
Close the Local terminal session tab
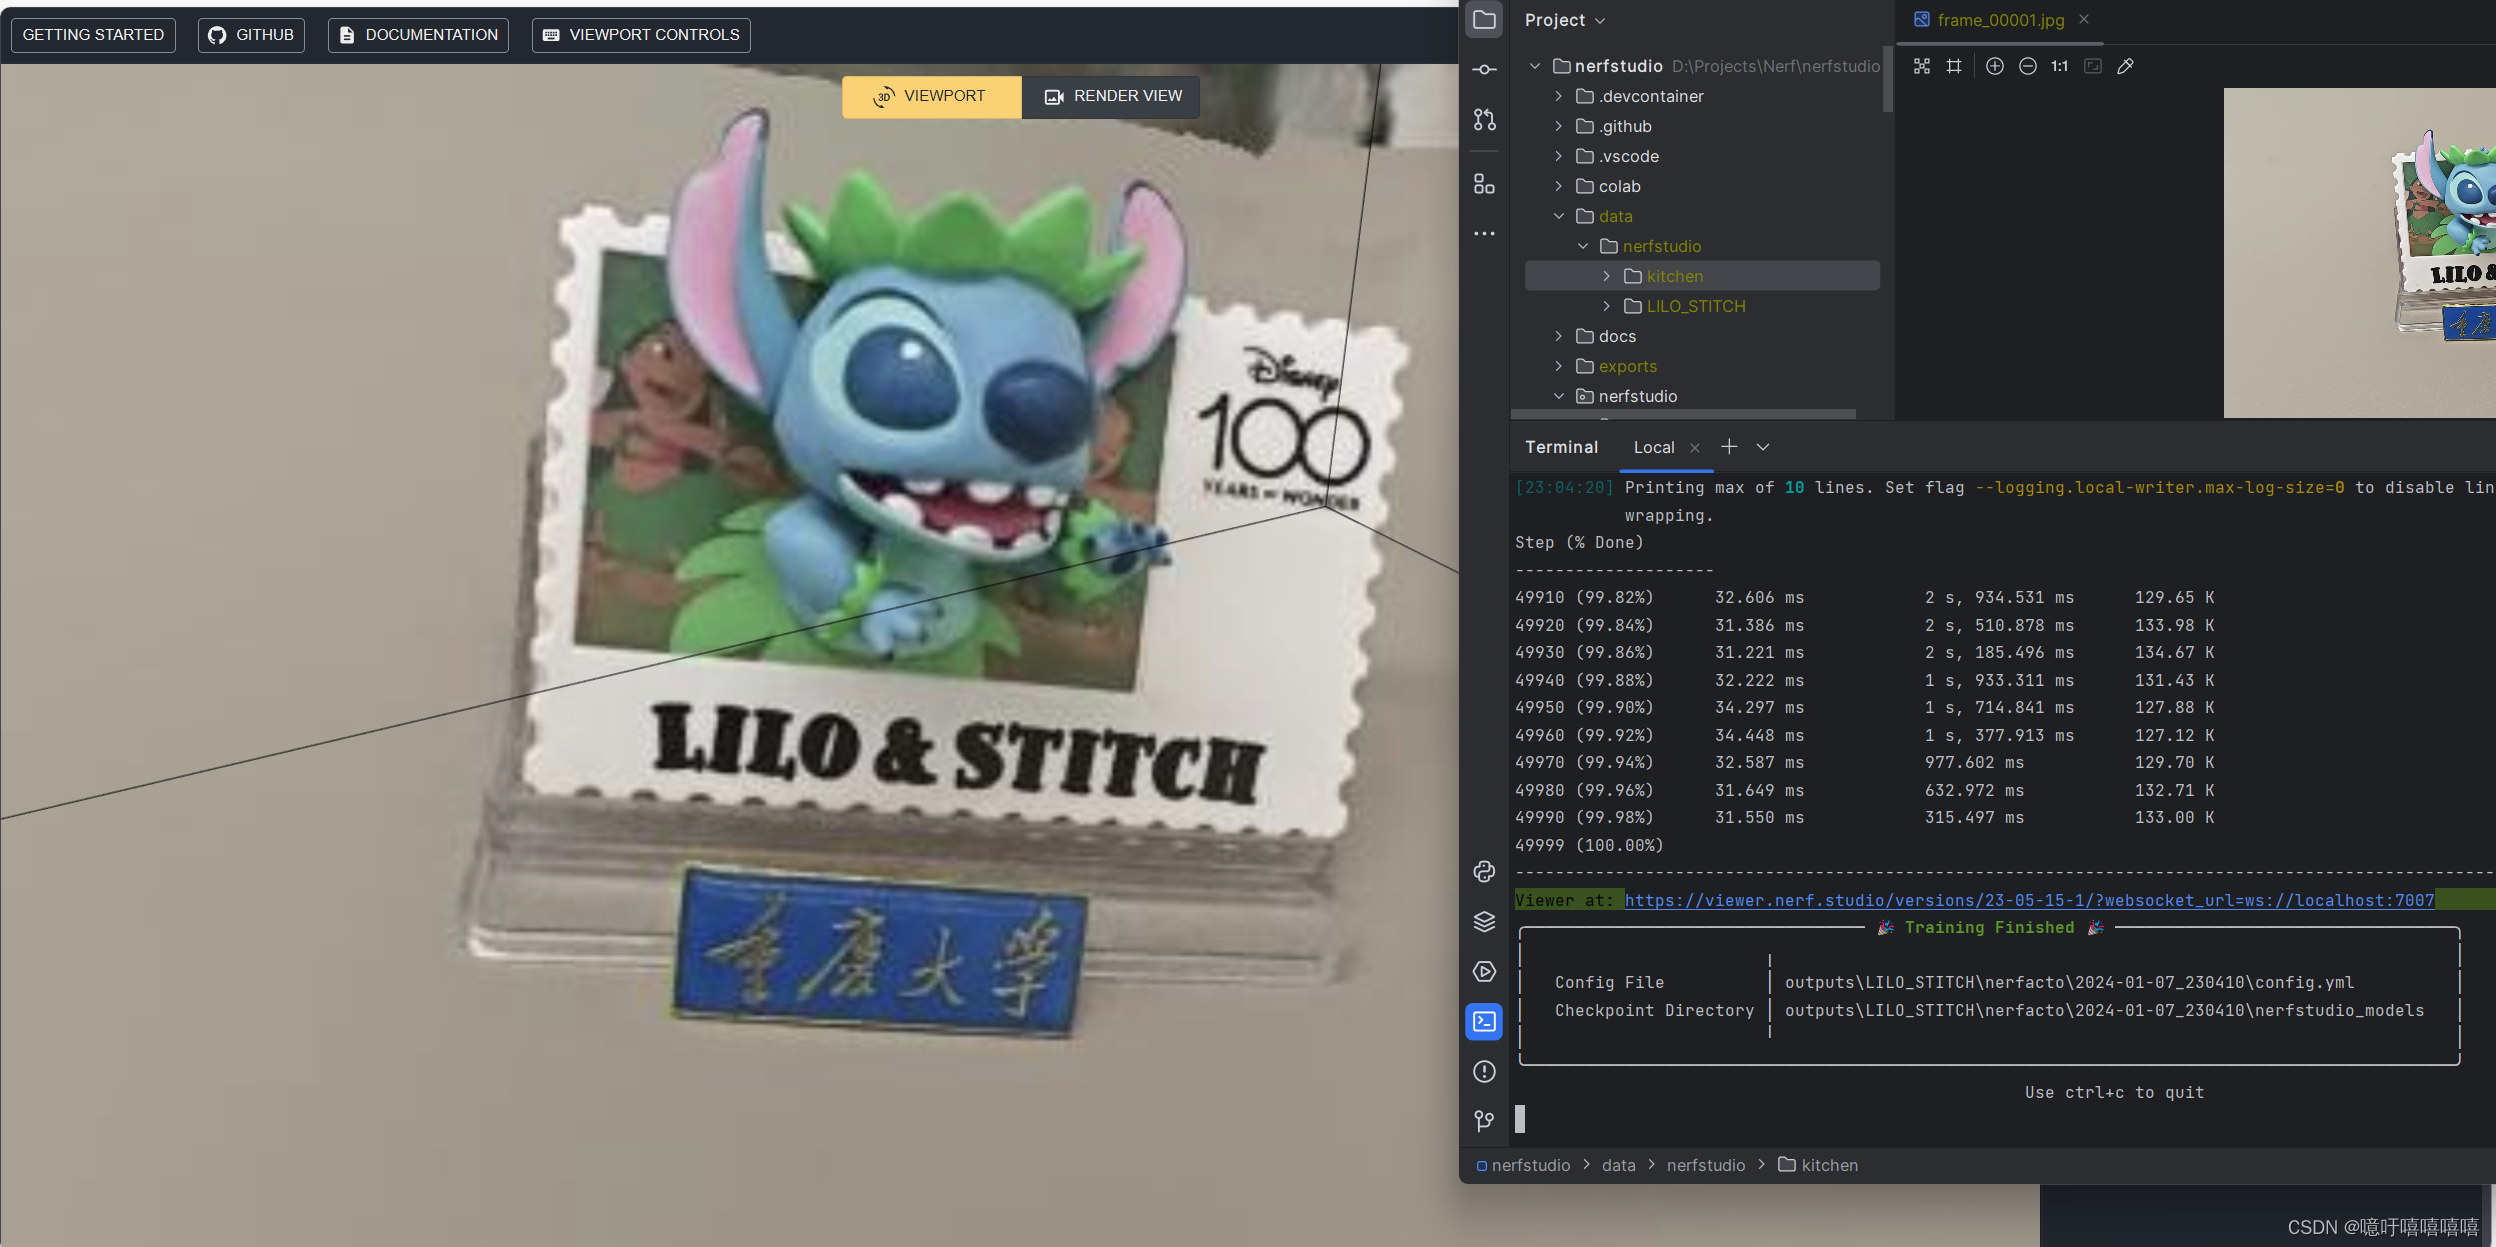click(1694, 448)
